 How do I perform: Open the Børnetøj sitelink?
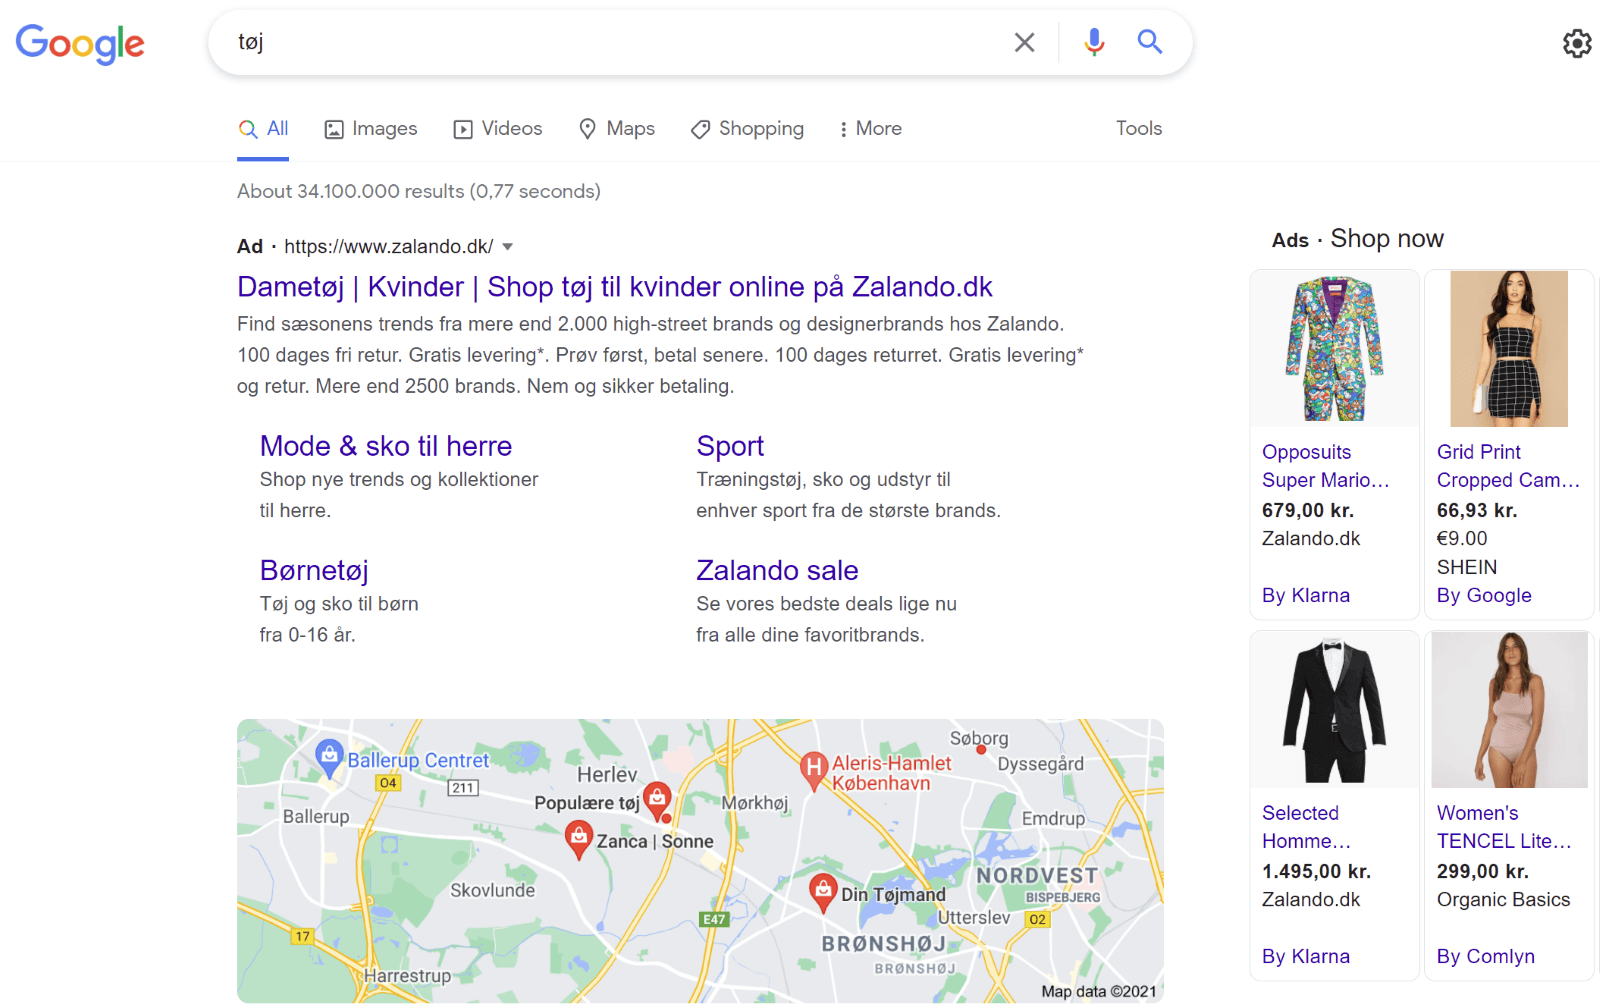coord(314,570)
